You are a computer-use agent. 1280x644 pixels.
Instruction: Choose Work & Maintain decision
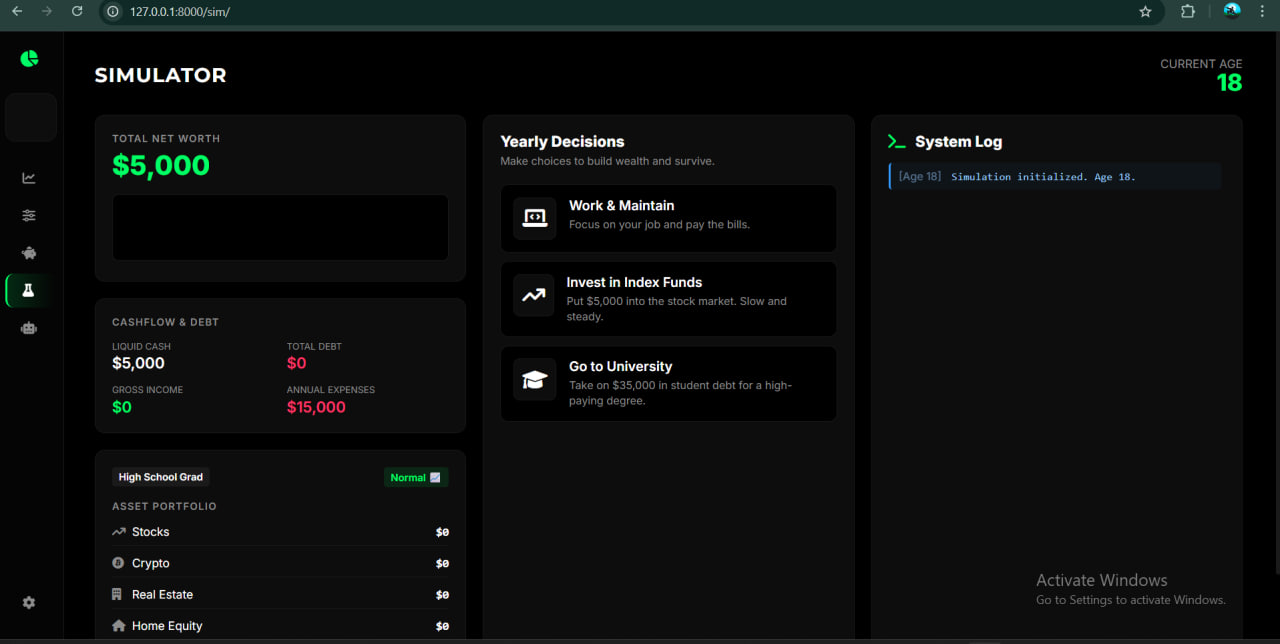668,218
